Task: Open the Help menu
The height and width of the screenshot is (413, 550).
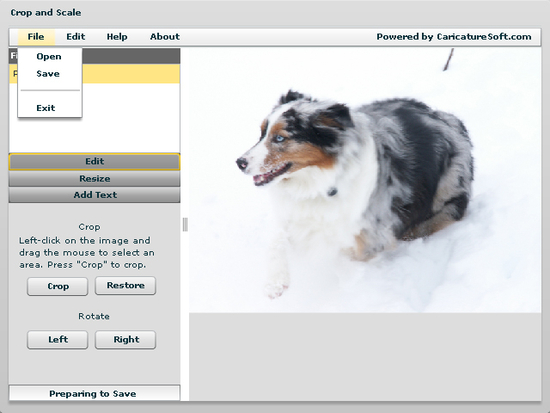Action: click(117, 37)
